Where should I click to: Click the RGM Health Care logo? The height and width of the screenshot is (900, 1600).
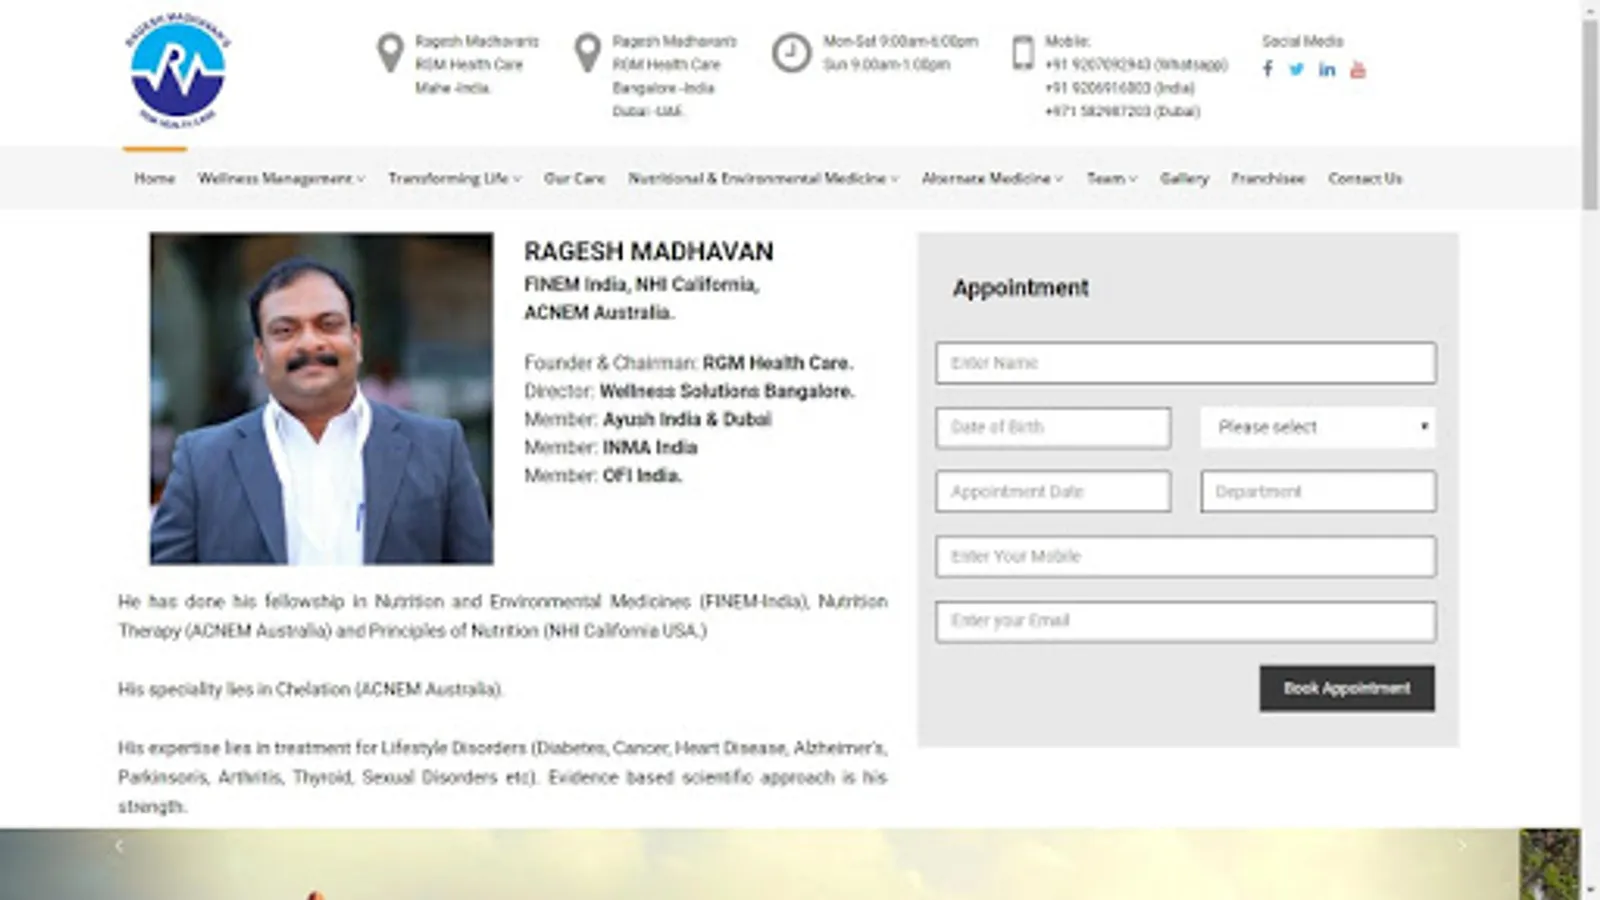[178, 70]
